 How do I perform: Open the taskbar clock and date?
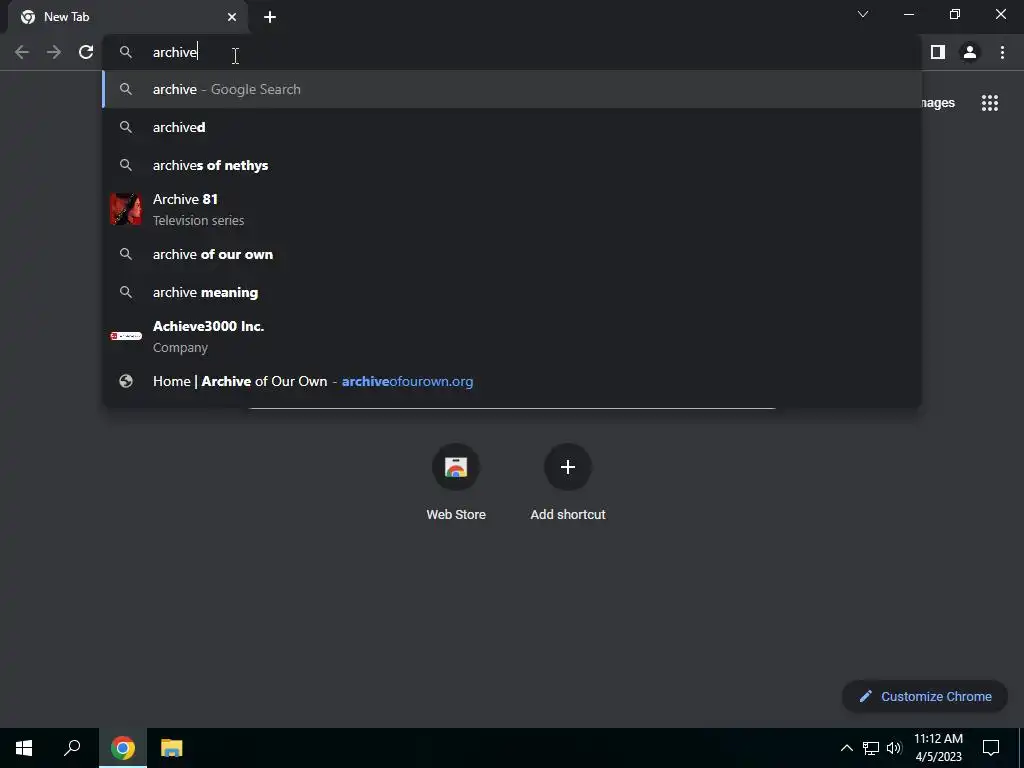(x=938, y=748)
